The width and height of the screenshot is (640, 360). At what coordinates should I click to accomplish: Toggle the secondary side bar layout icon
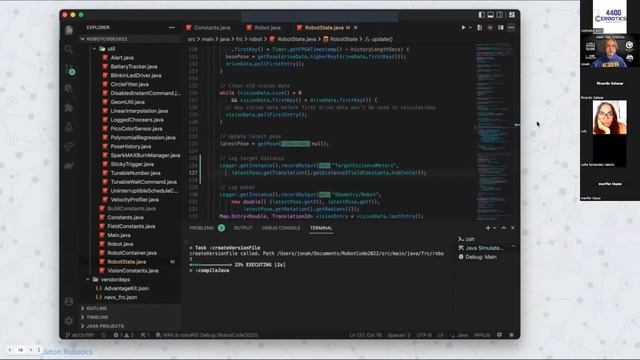tap(500, 15)
